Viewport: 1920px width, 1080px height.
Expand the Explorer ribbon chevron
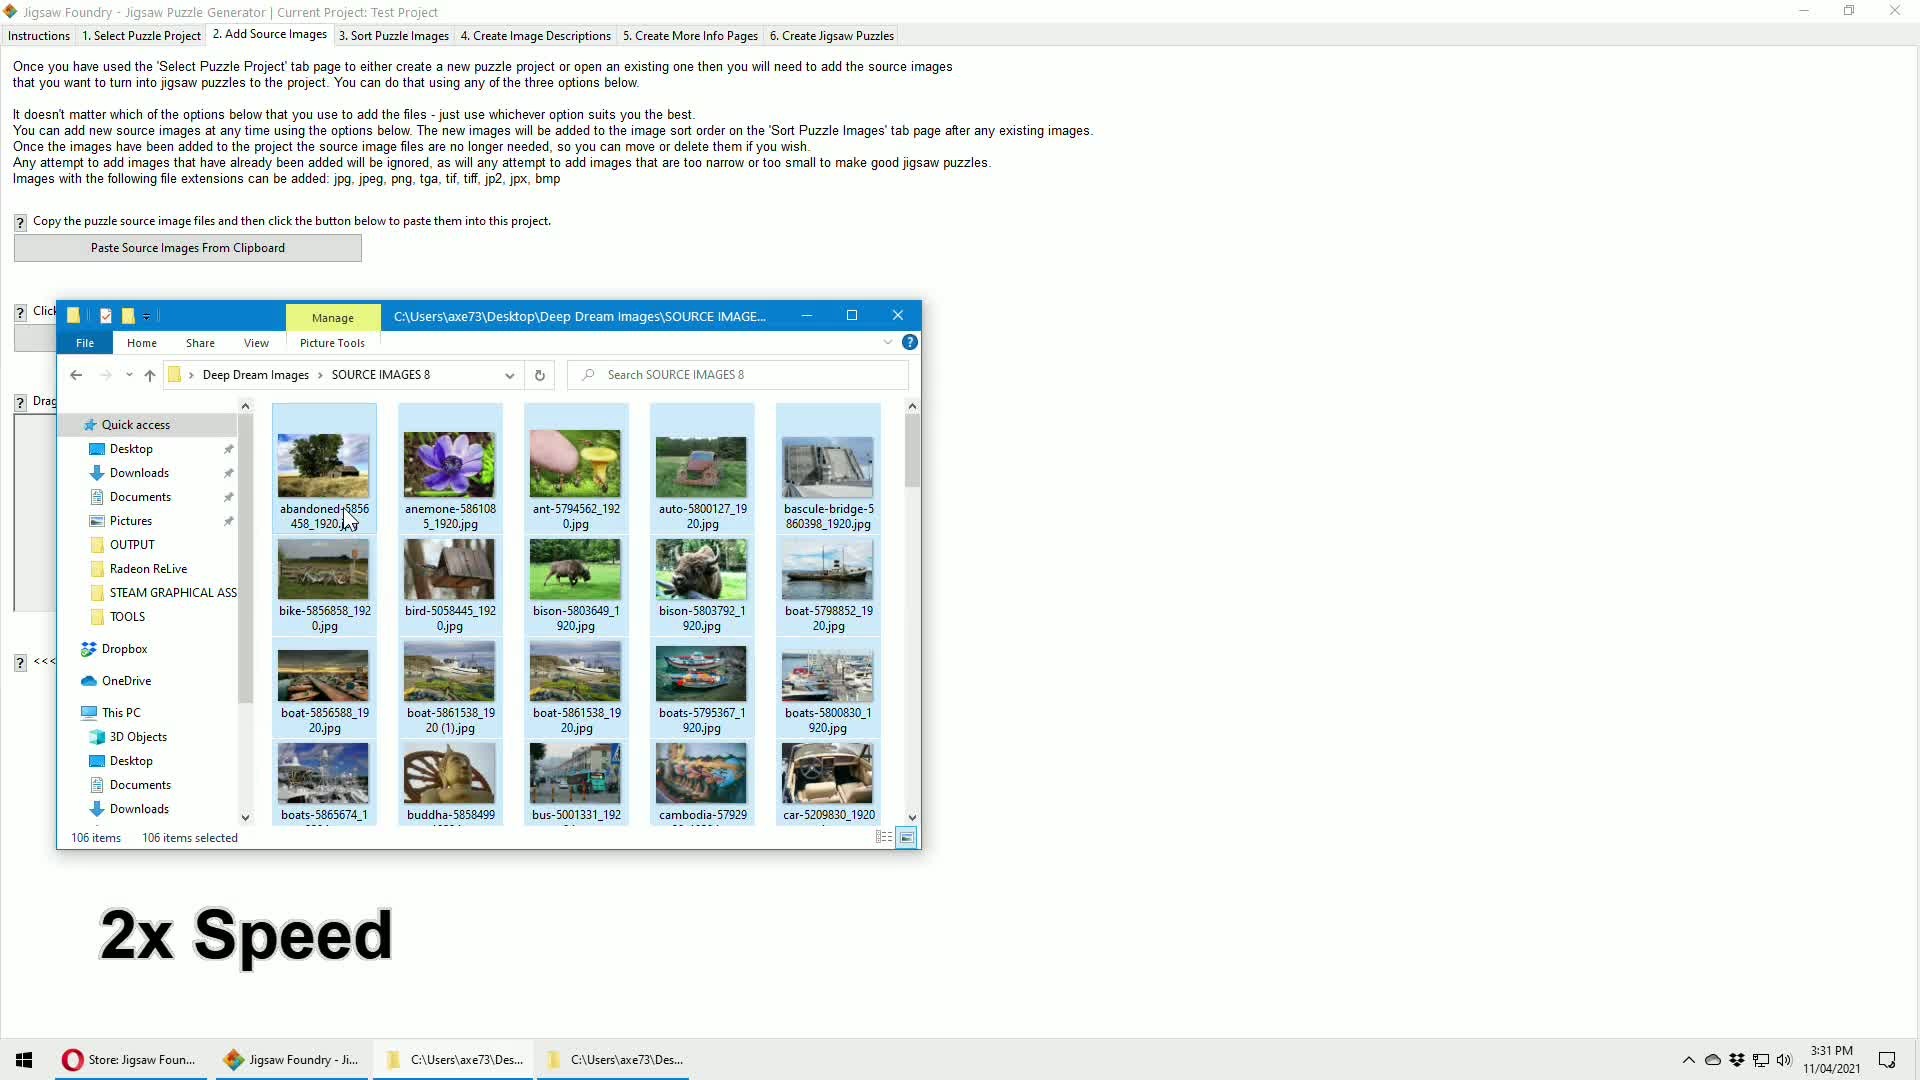pyautogui.click(x=887, y=342)
